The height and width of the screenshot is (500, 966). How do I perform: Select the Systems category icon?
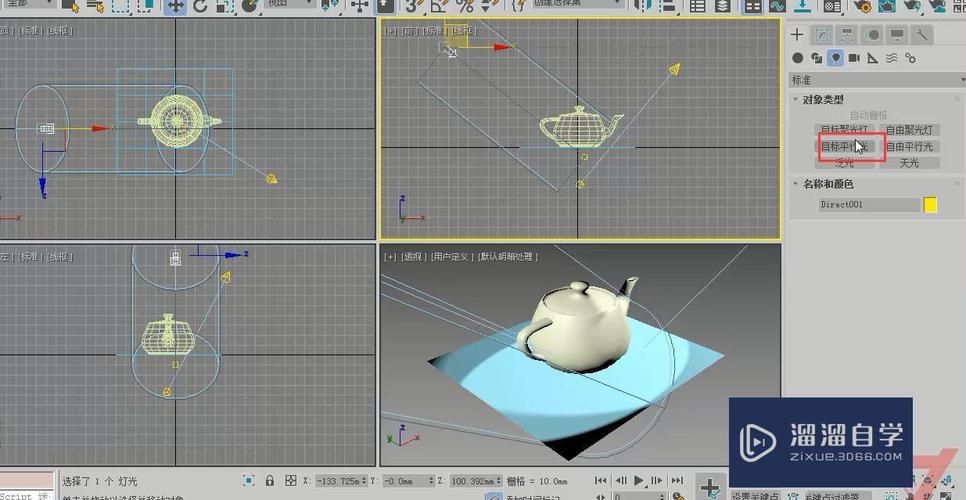click(909, 59)
